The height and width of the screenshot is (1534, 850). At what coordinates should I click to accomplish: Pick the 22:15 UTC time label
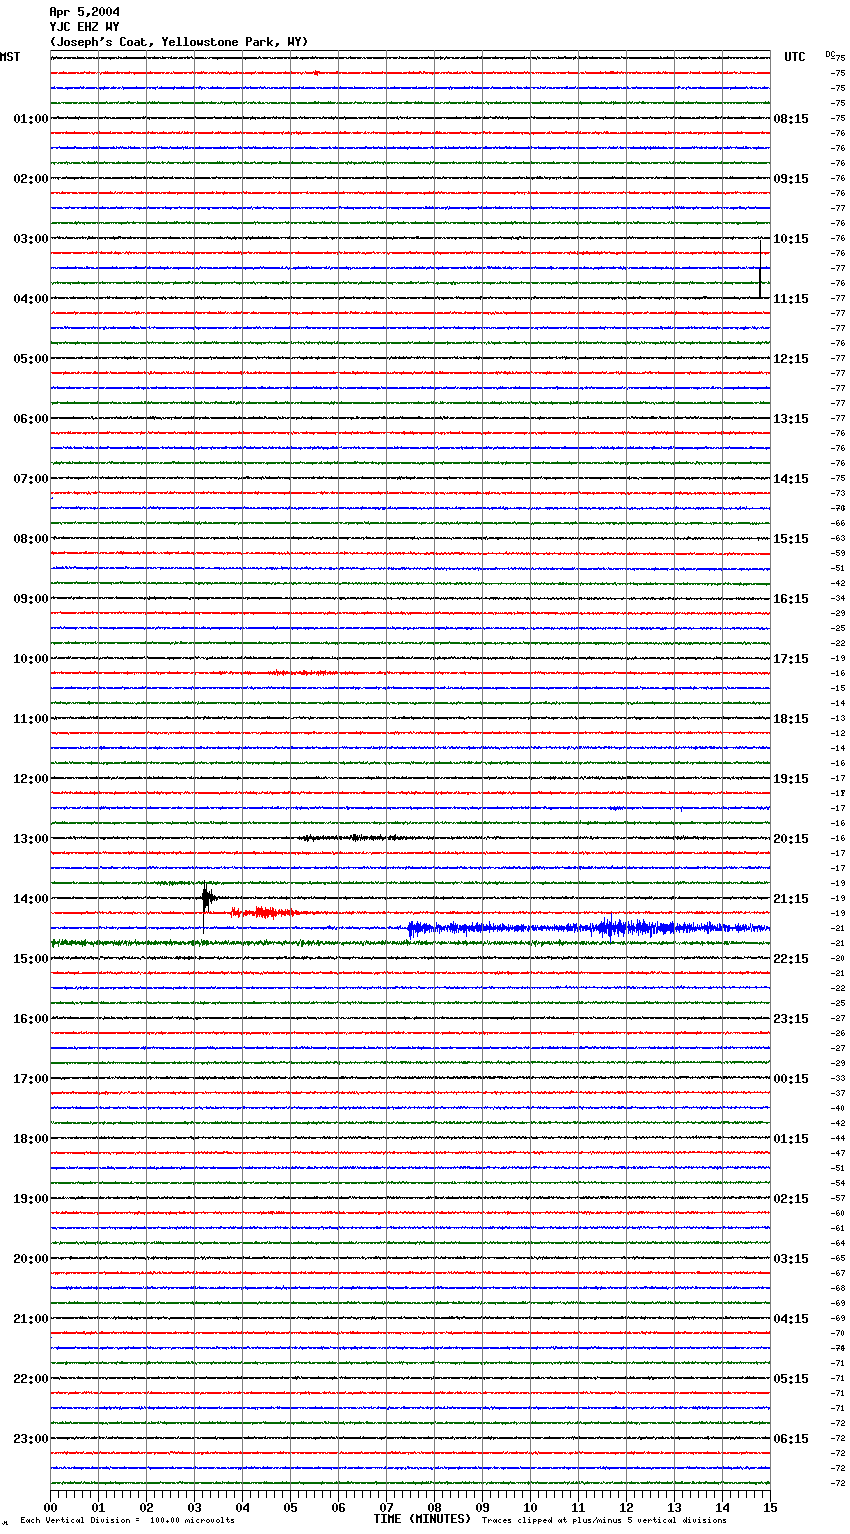click(791, 959)
